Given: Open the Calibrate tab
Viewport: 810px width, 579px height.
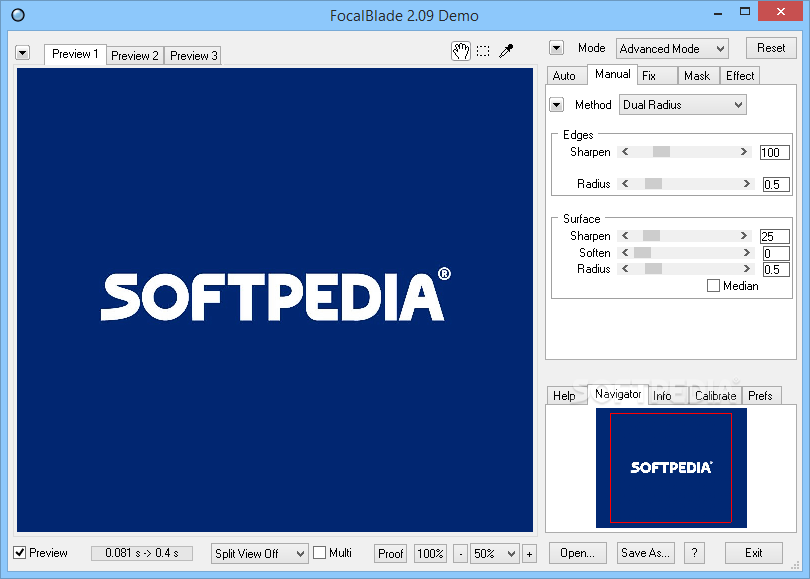Looking at the screenshot, I should [715, 396].
